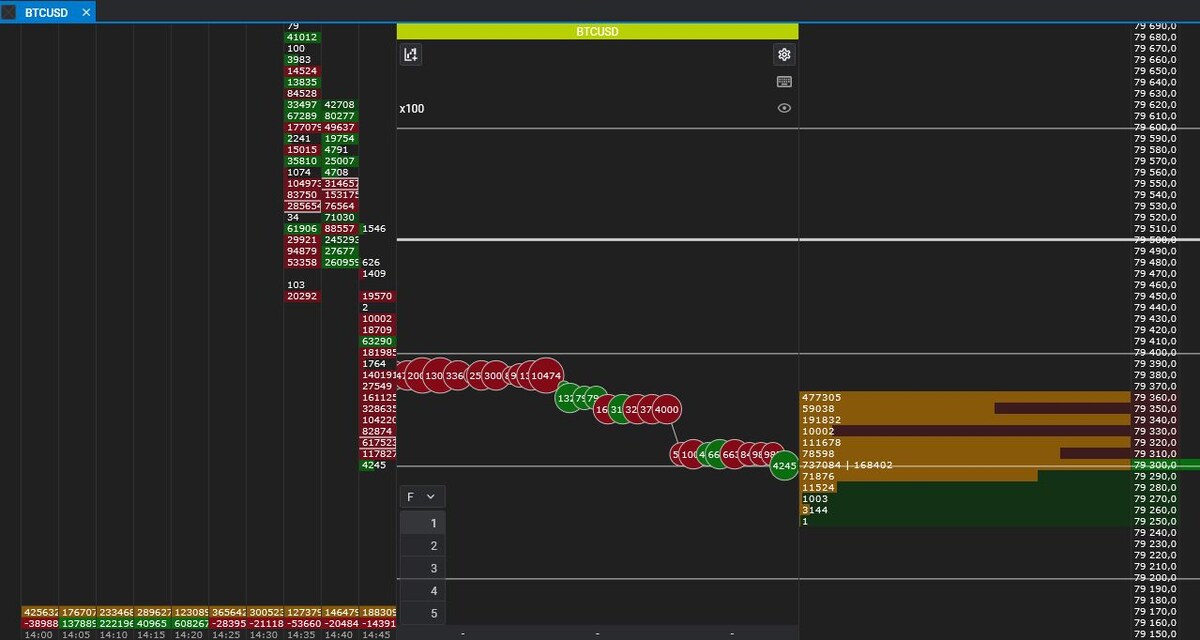Select the 78598 order book row
This screenshot has height=640, width=1200.
(965, 453)
